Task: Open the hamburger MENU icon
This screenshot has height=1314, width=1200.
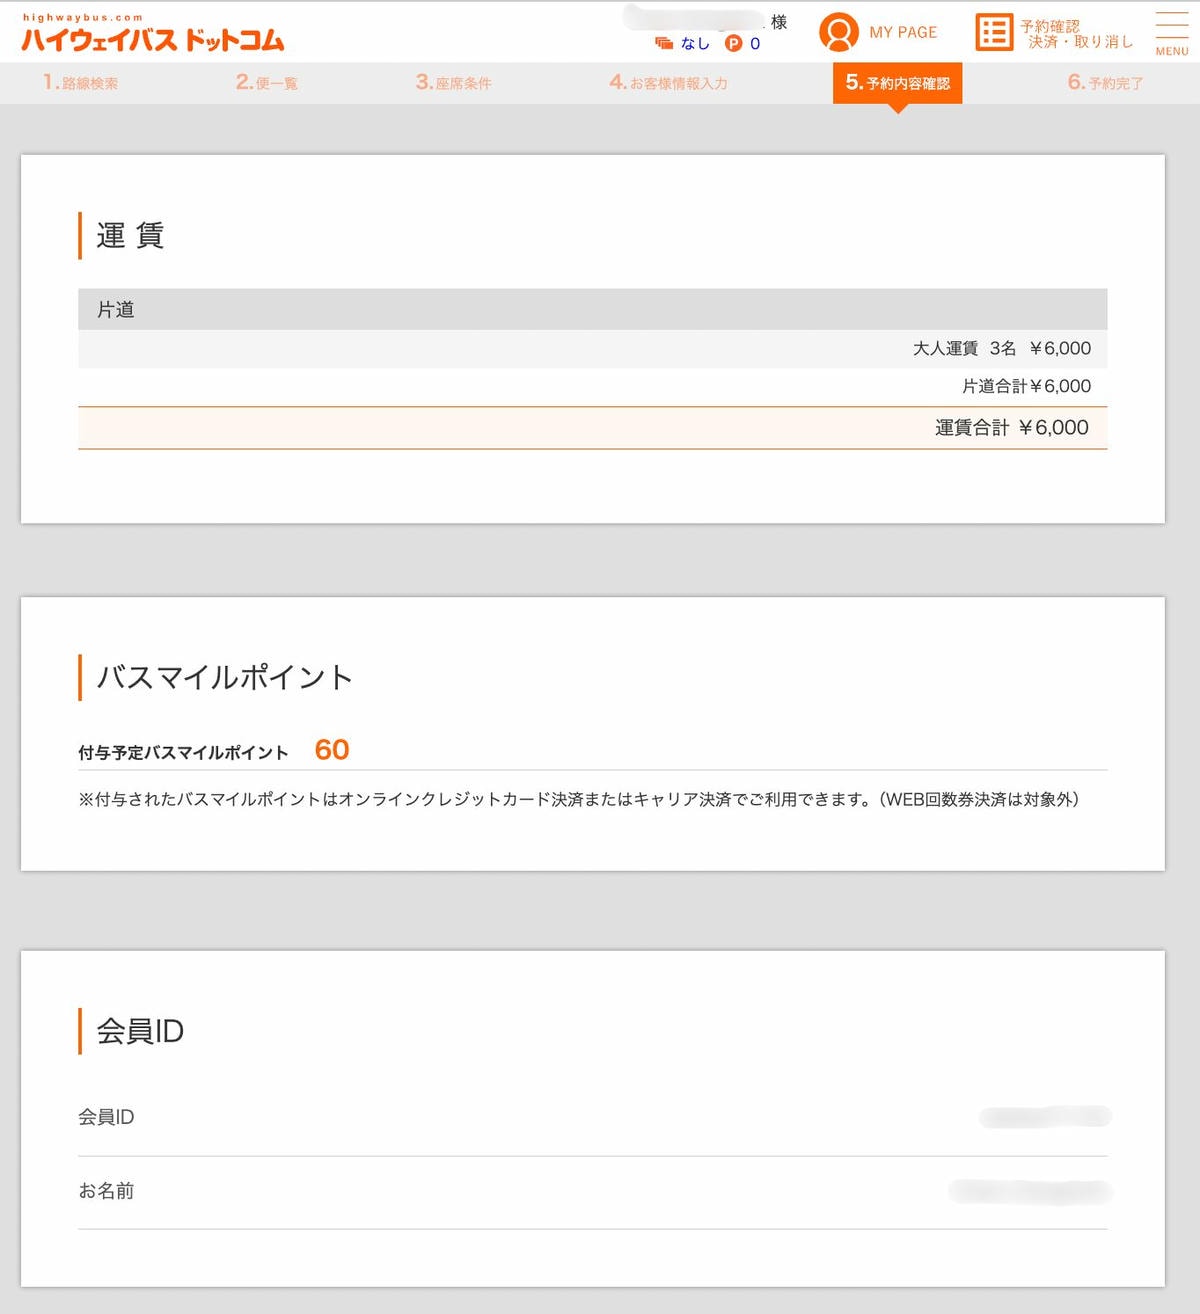Action: click(x=1172, y=34)
